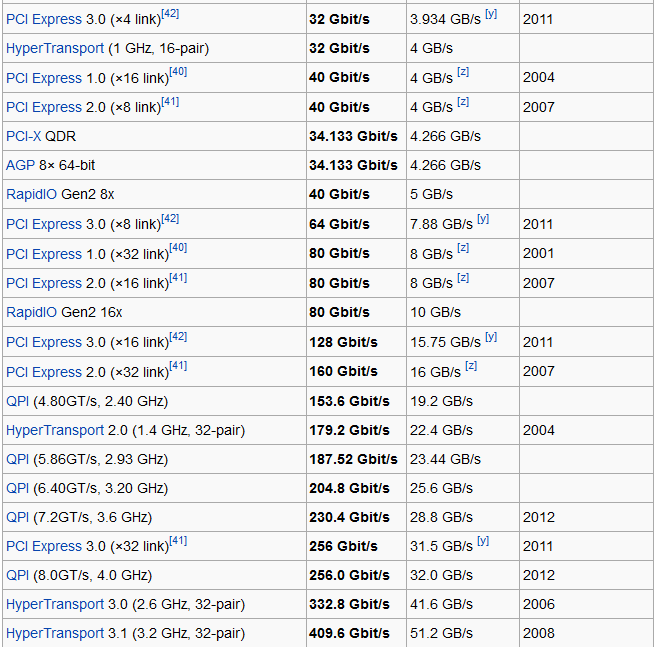655x647 pixels.
Task: Open QPI link in 5.86GT/s row
Action: pyautogui.click(x=18, y=459)
